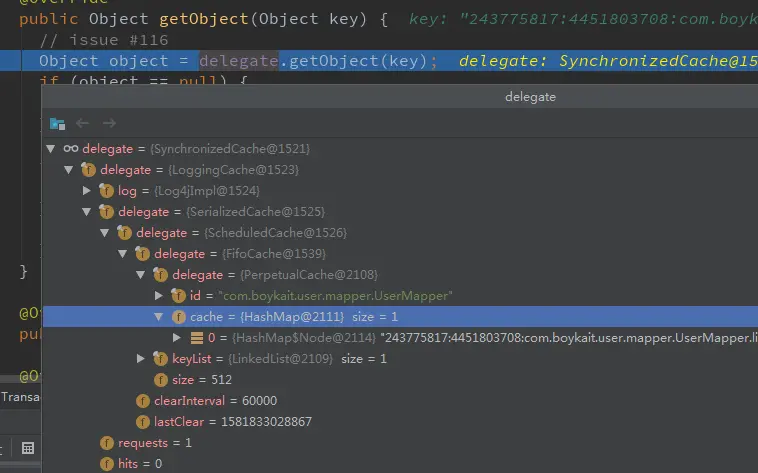Viewport: 758px width, 473px height.
Task: Click the back arrow in delegate popup
Action: click(x=83, y=123)
